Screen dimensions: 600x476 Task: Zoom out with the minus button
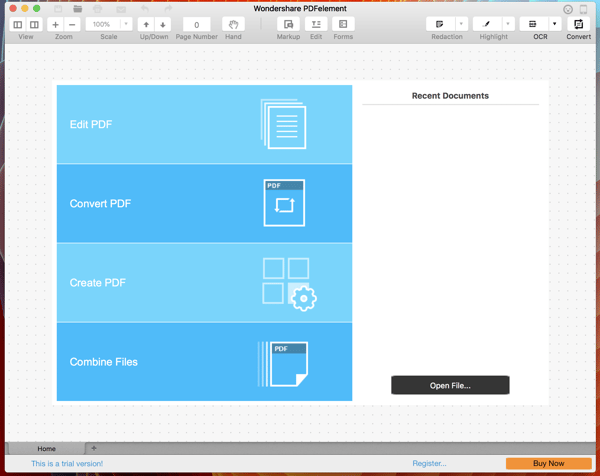pyautogui.click(x=72, y=24)
